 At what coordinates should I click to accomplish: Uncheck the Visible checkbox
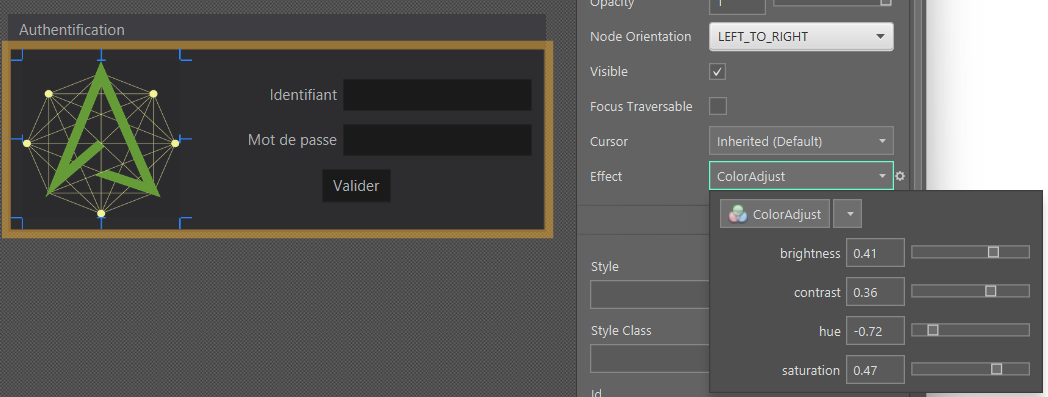click(x=717, y=72)
